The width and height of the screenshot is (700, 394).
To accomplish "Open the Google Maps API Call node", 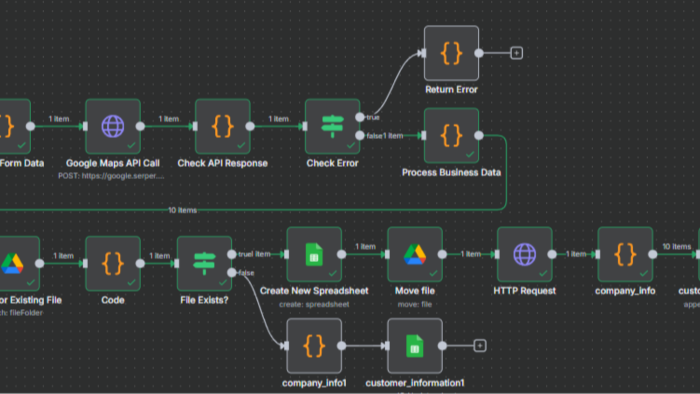I will 113,126.
